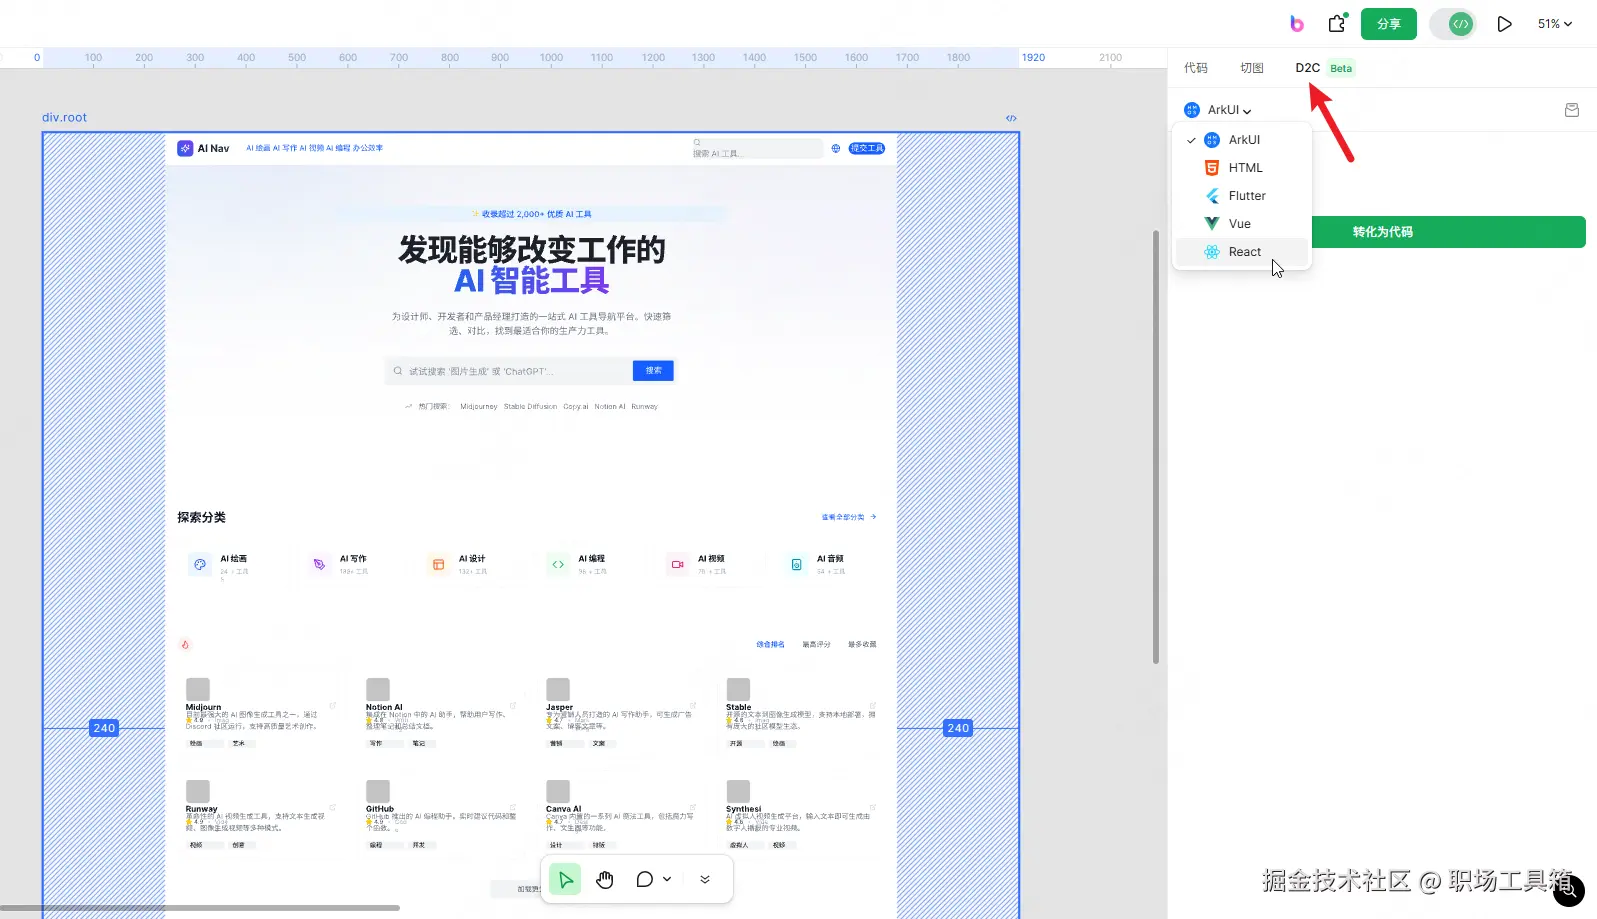Click the Midjourney popular search tag

click(479, 407)
